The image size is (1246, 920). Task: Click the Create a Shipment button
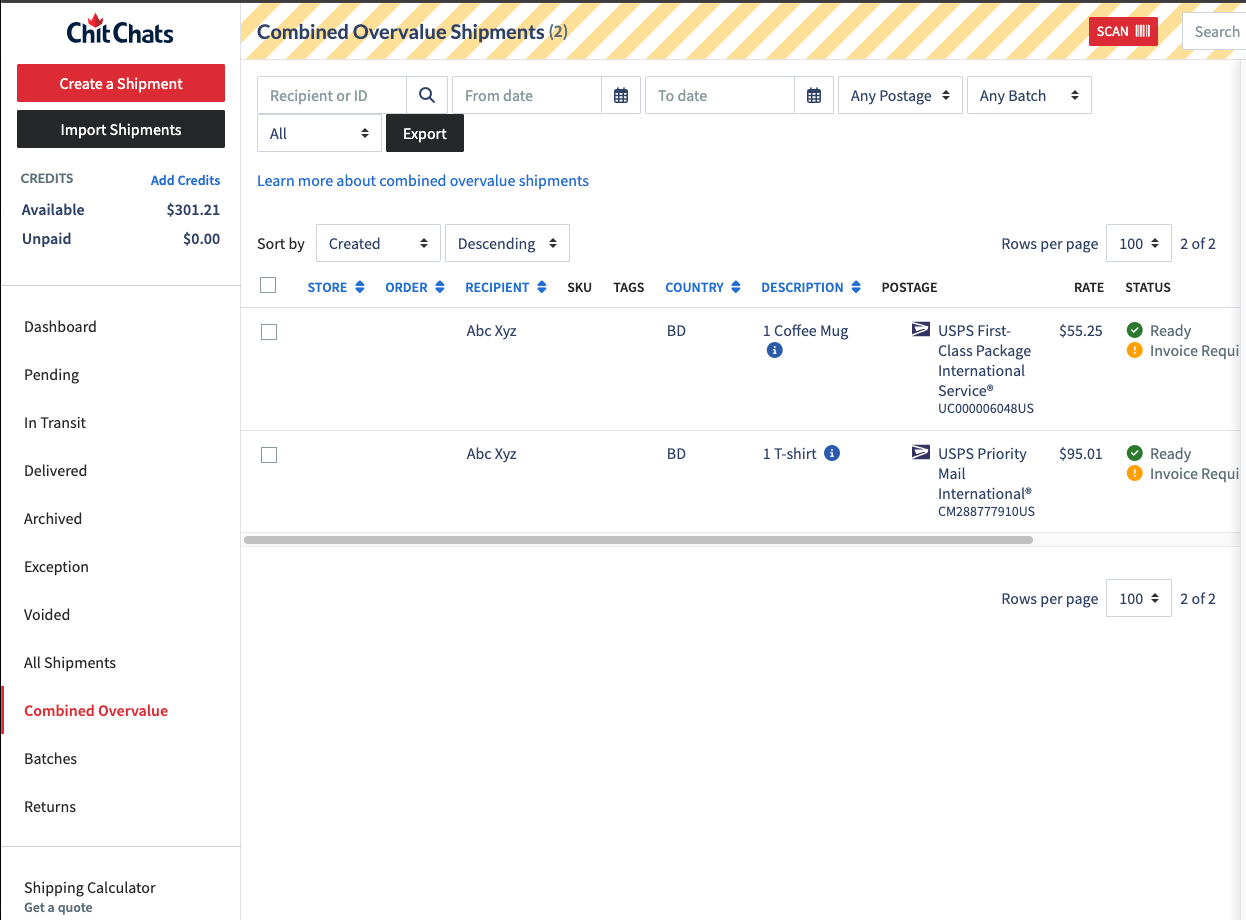121,83
